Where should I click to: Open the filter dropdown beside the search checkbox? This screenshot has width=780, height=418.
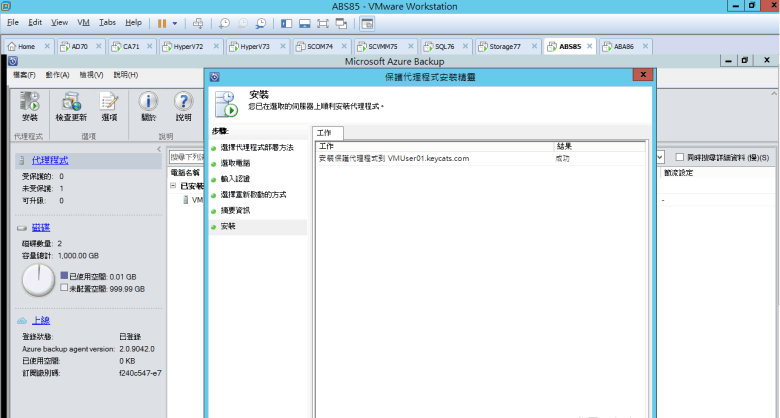pos(660,157)
